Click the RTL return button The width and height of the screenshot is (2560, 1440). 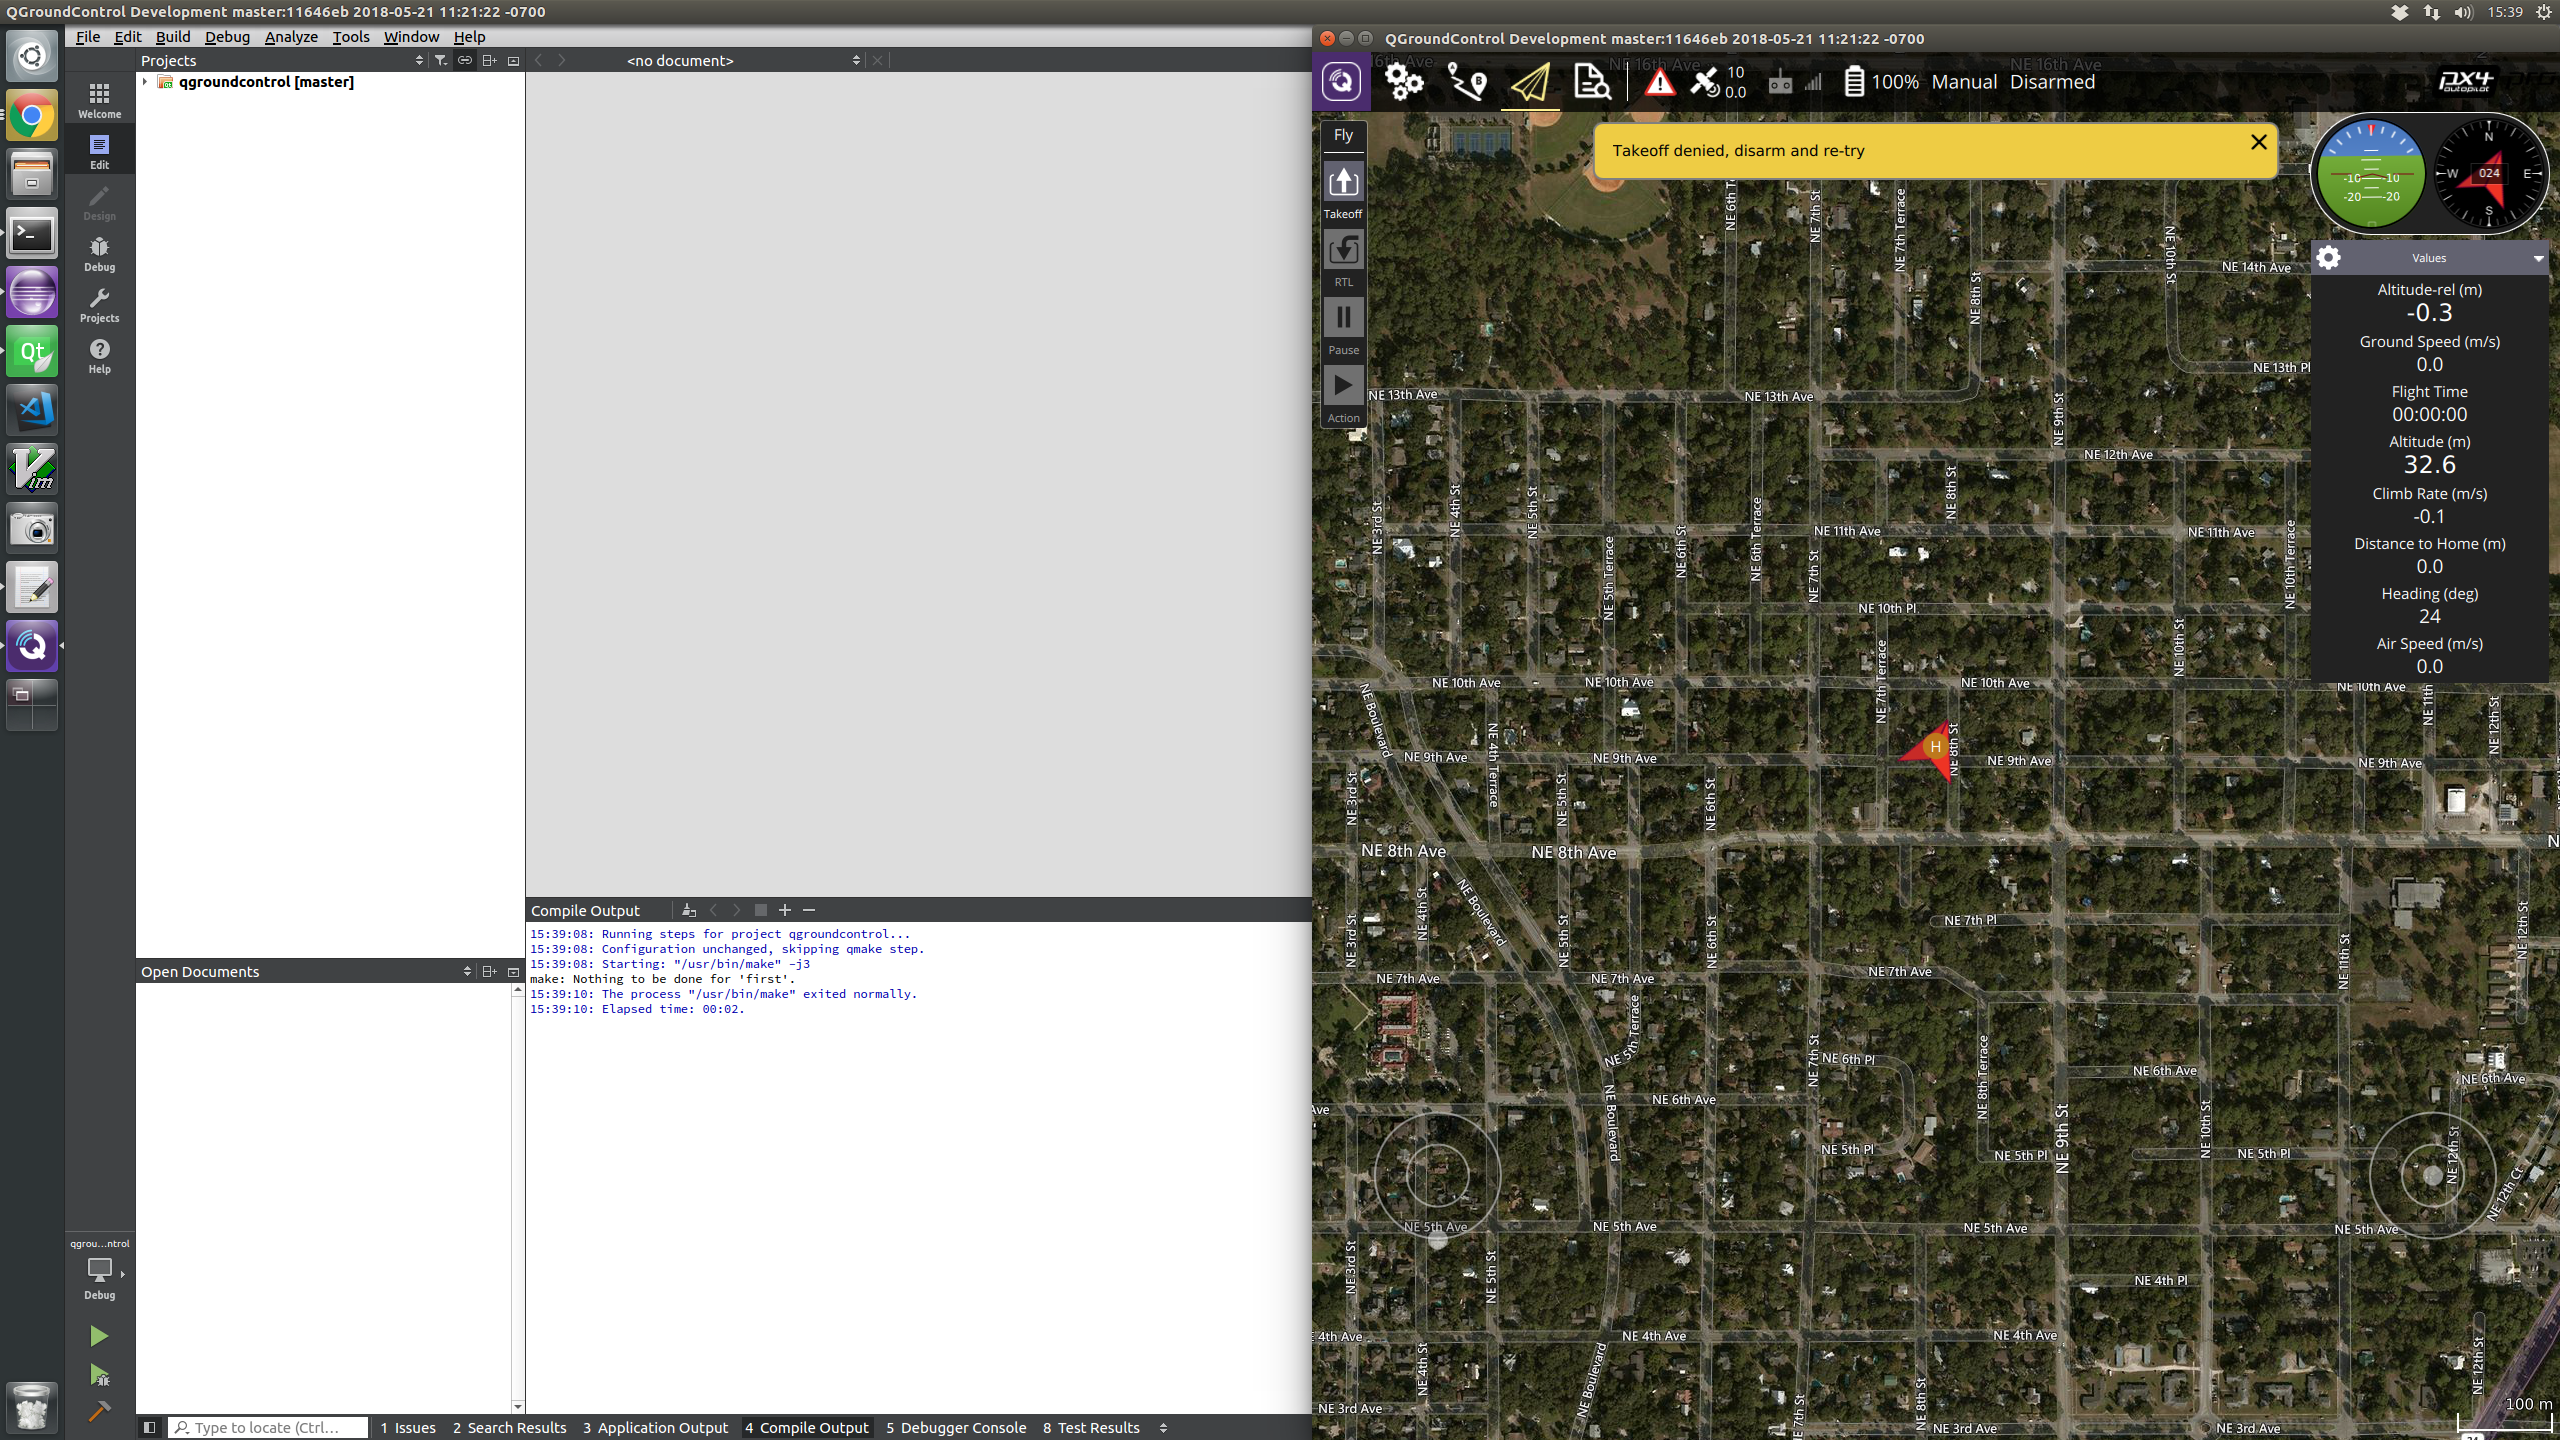pyautogui.click(x=1343, y=259)
